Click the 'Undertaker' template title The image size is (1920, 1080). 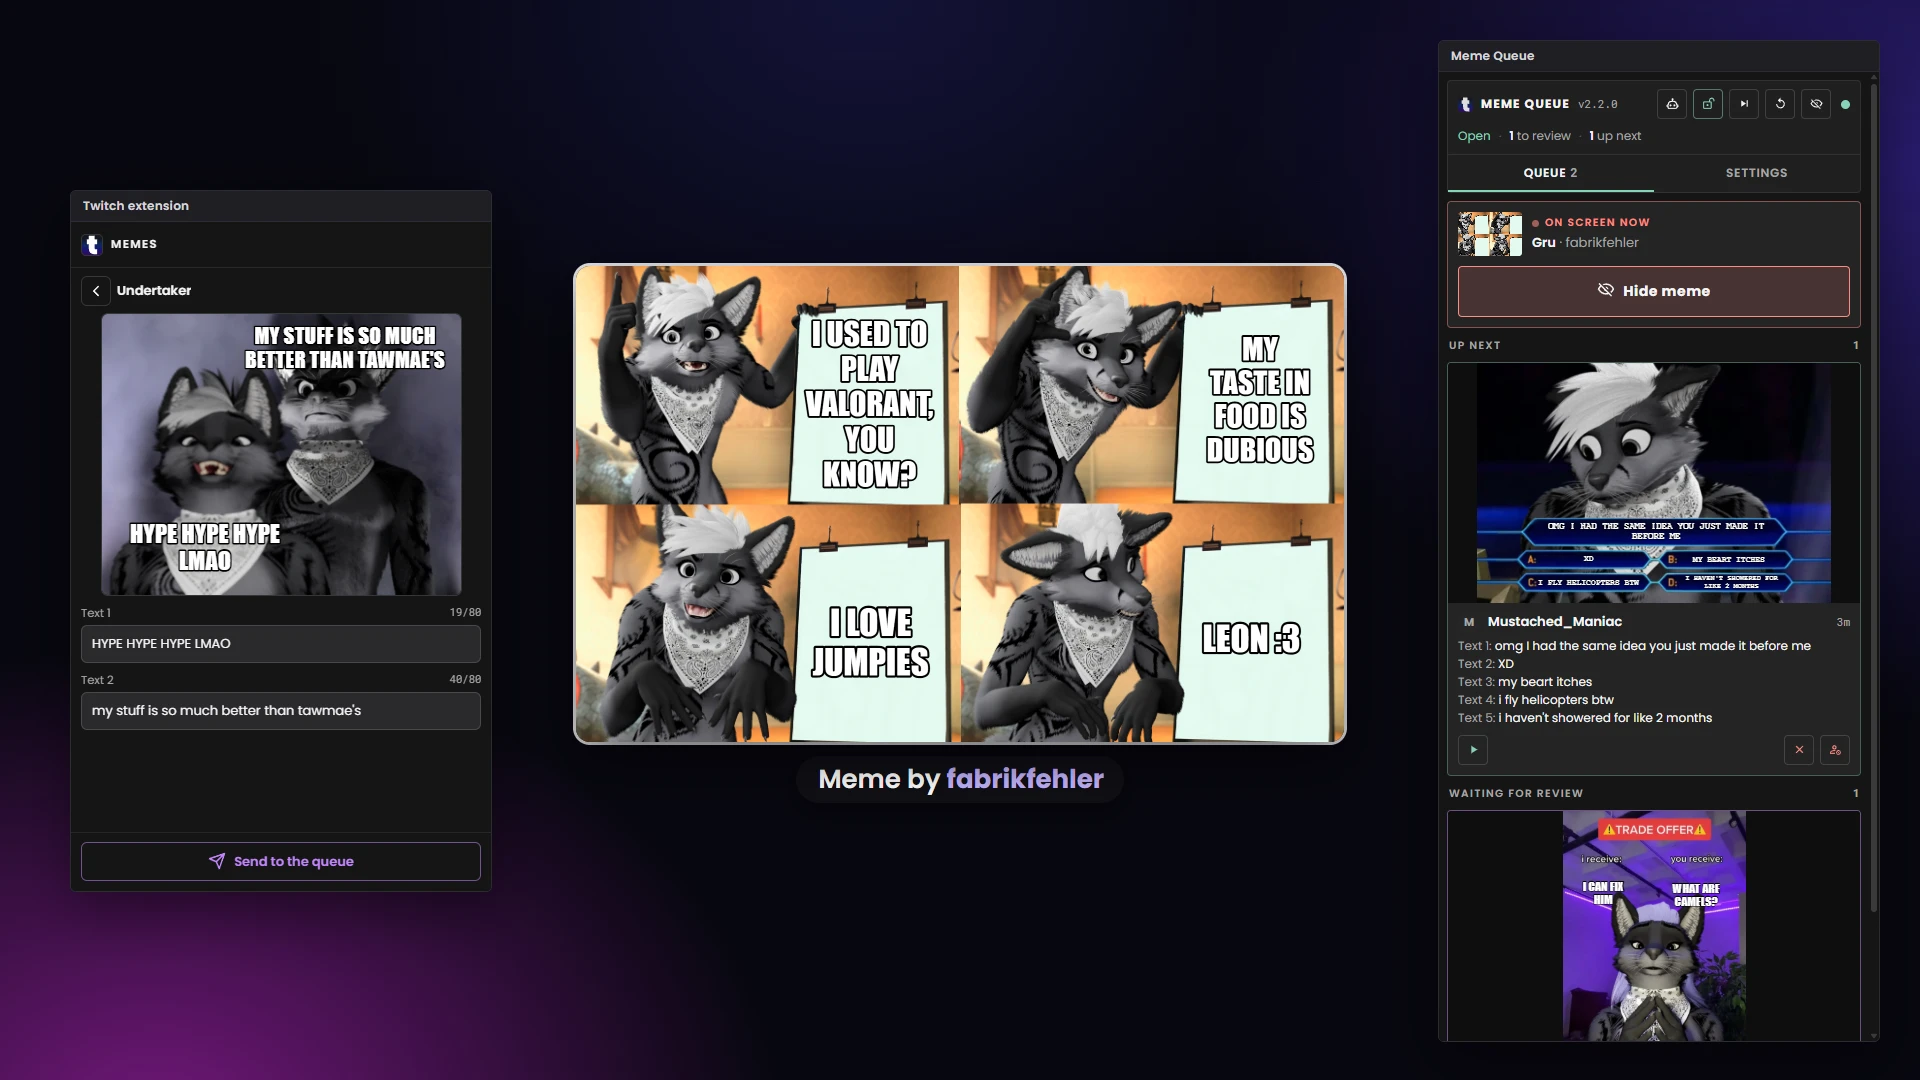tap(154, 291)
